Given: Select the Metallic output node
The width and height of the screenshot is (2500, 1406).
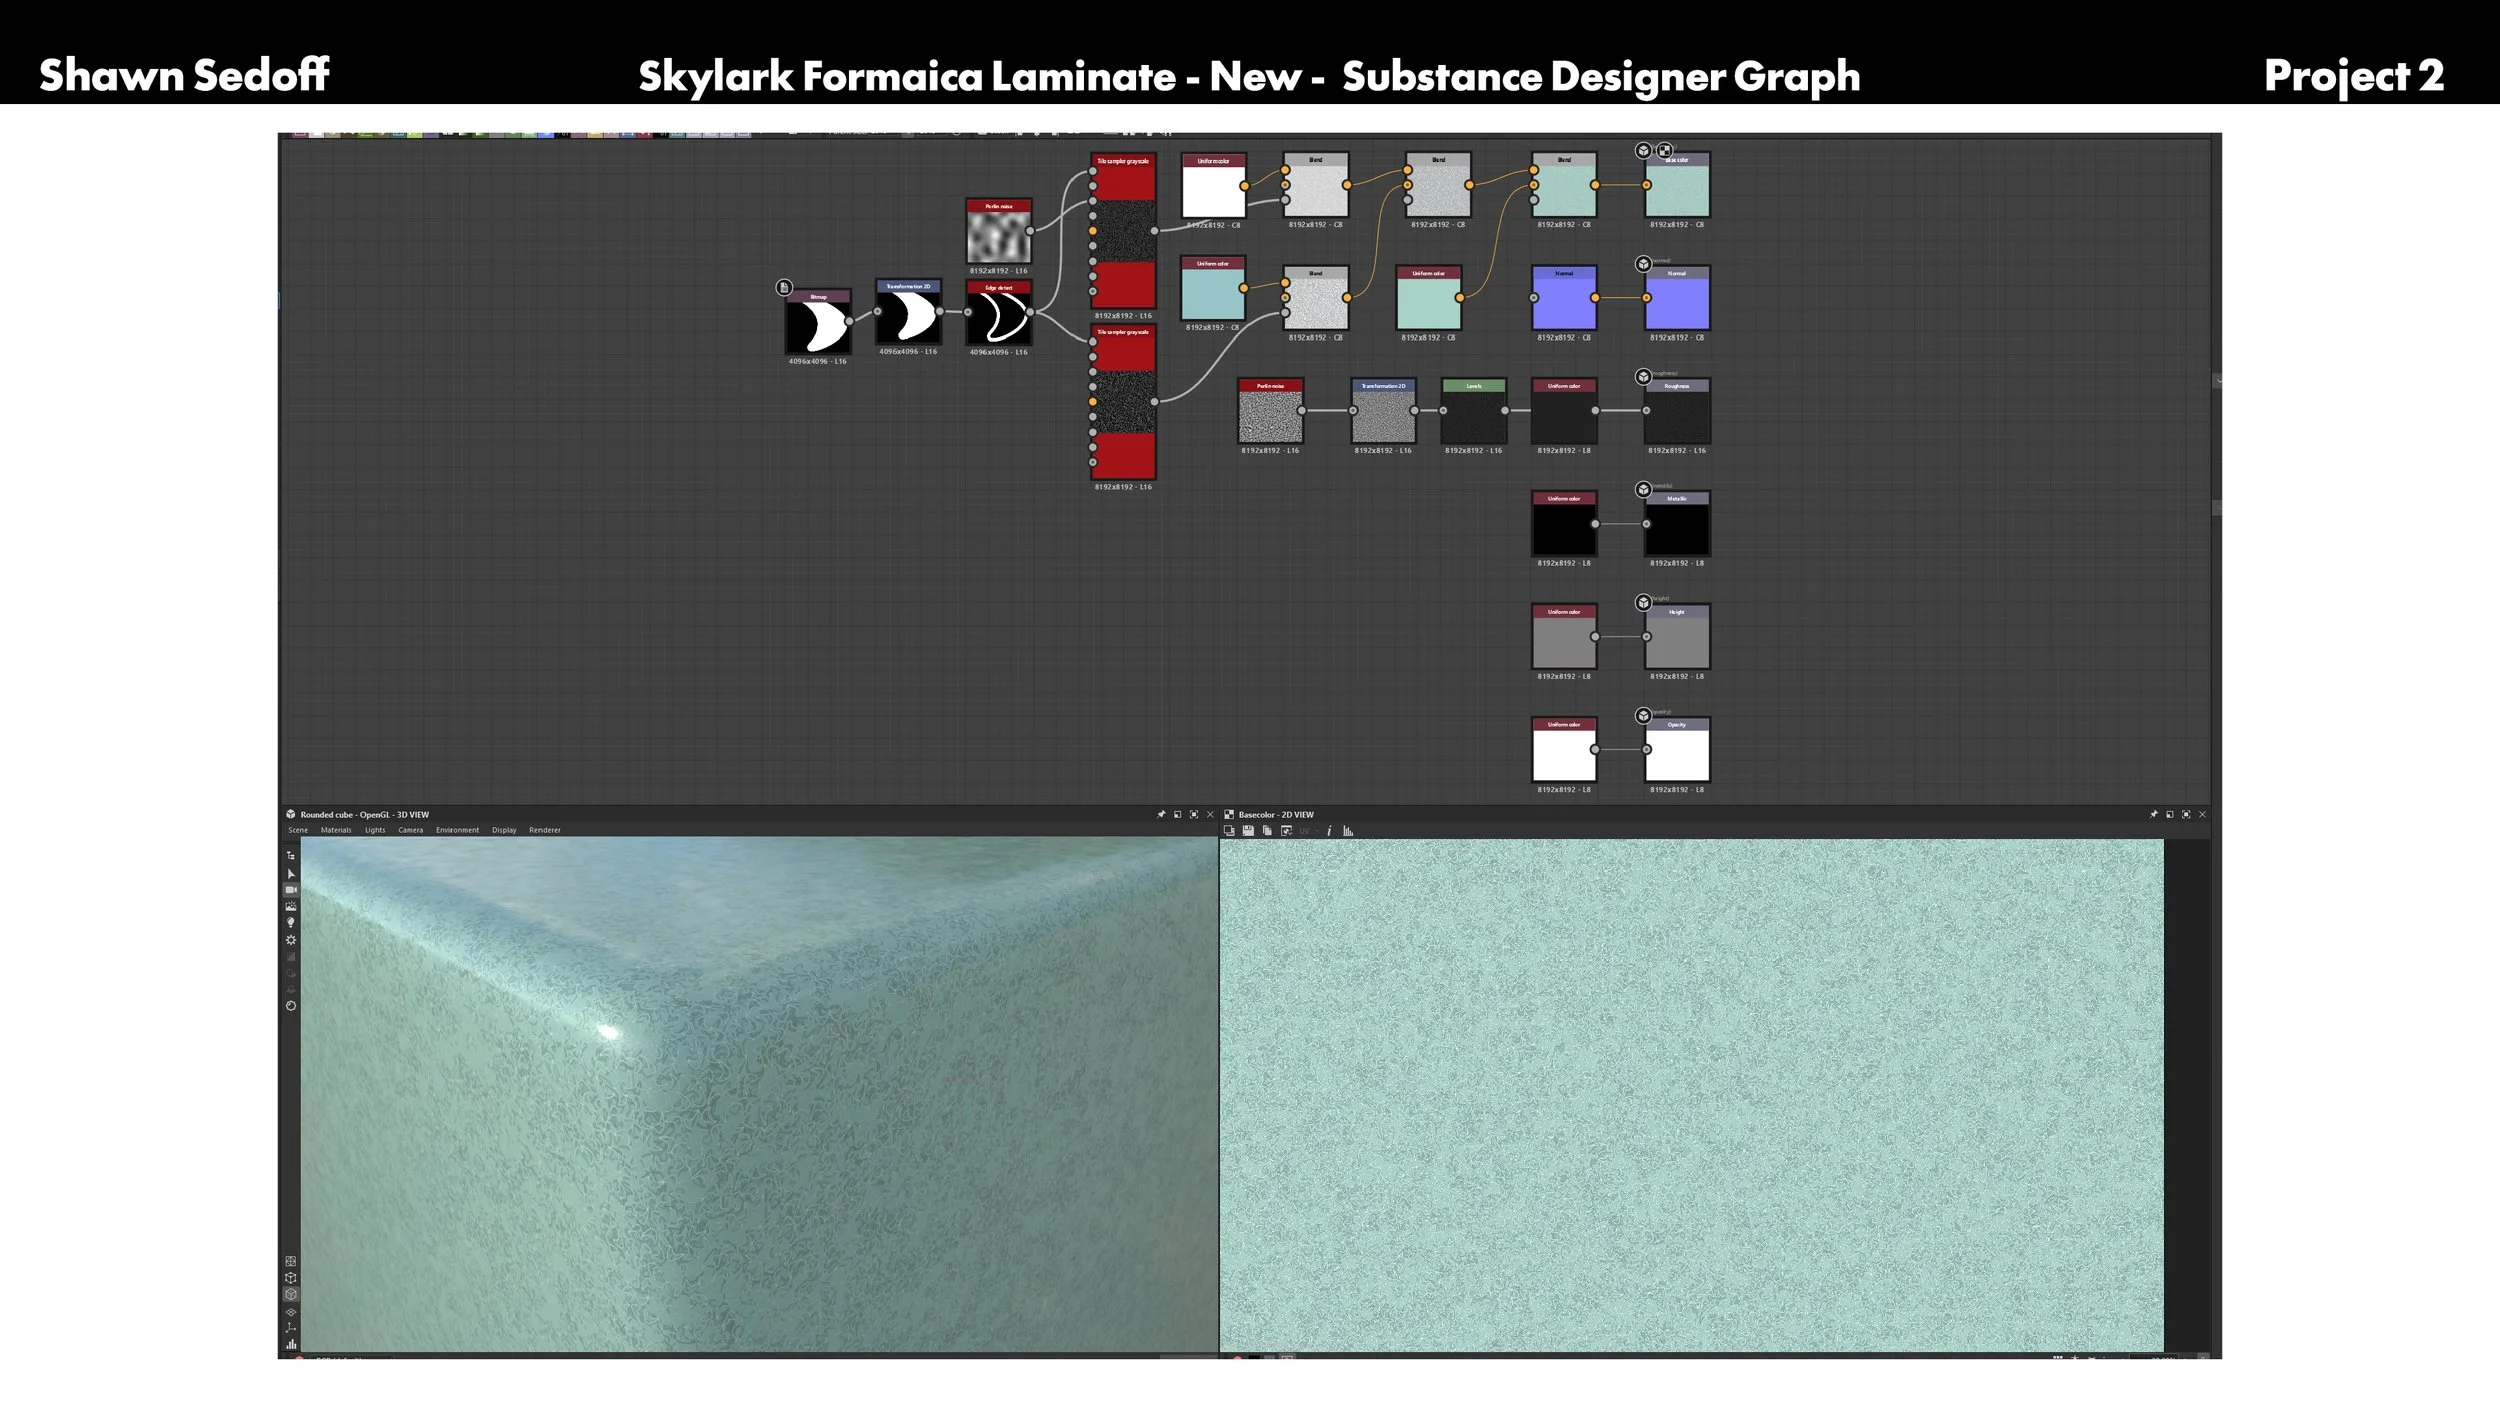Looking at the screenshot, I should [x=1677, y=524].
